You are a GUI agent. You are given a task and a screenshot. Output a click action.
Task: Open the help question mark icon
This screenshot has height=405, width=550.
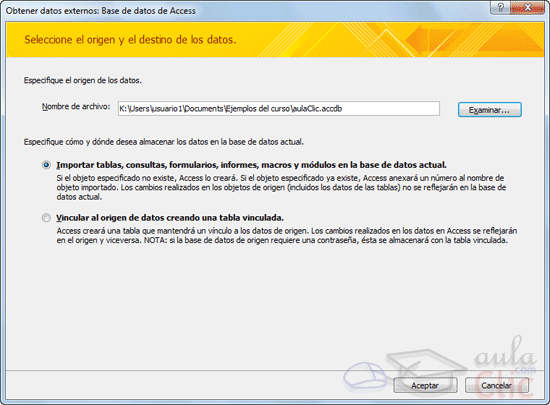pyautogui.click(x=501, y=7)
